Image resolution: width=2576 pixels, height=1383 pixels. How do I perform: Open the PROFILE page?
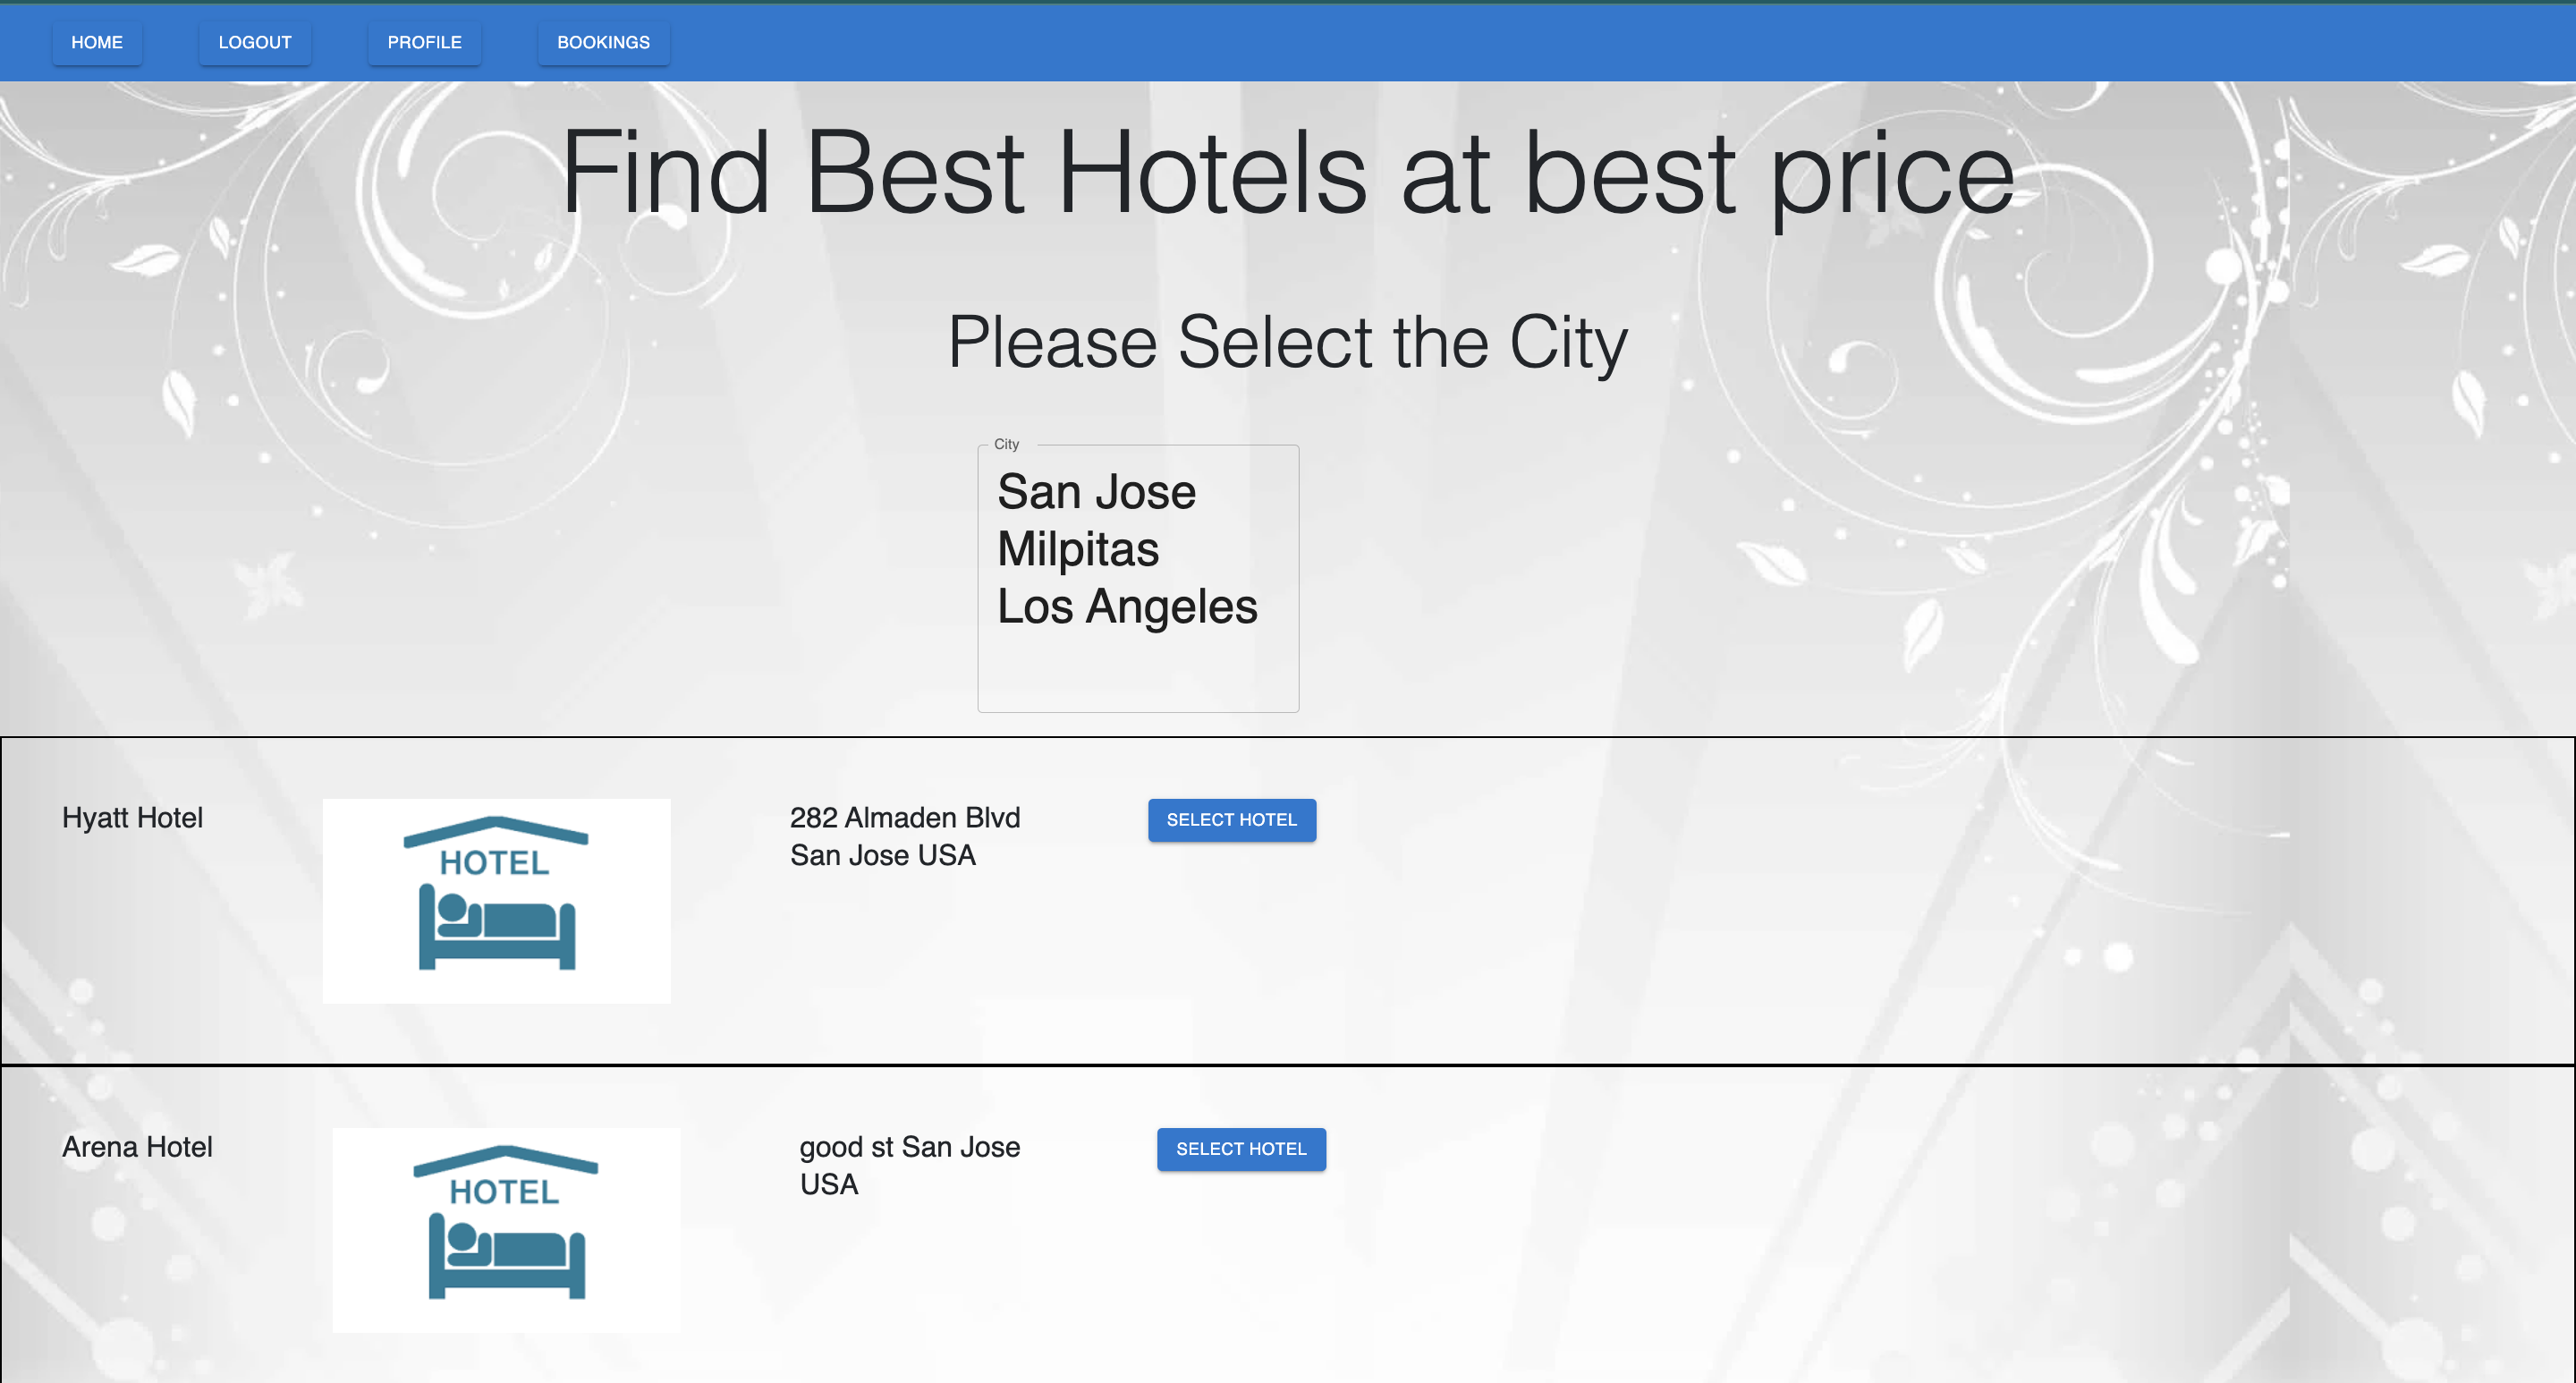point(424,42)
